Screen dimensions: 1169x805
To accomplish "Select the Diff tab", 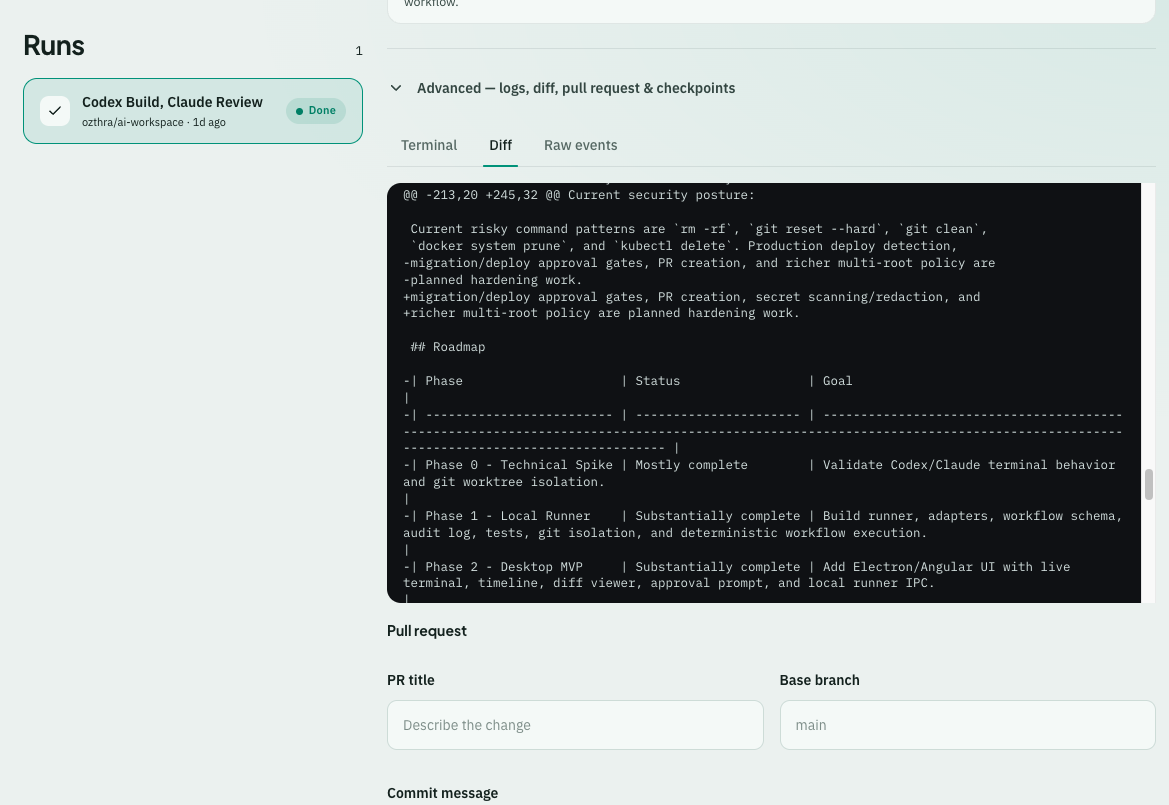I will coord(500,145).
